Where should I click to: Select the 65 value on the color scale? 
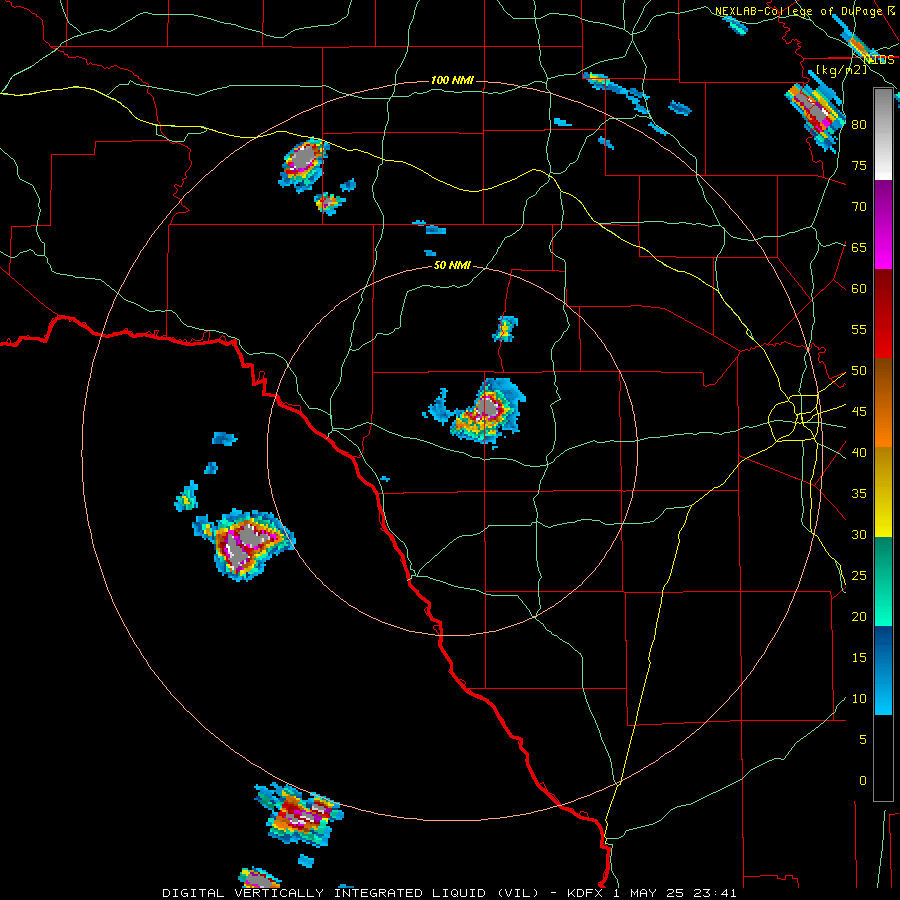click(859, 247)
